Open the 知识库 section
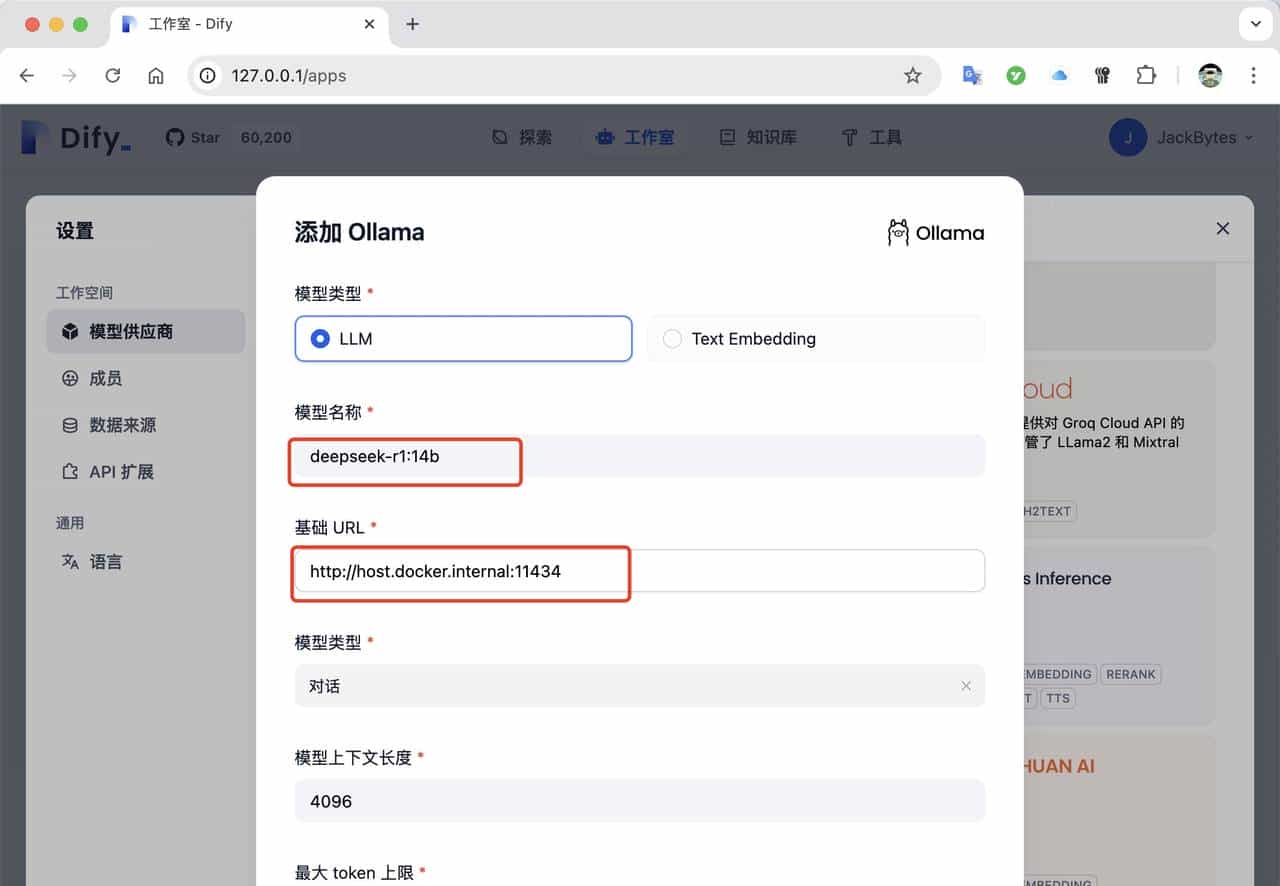Image resolution: width=1280 pixels, height=886 pixels. click(x=759, y=138)
